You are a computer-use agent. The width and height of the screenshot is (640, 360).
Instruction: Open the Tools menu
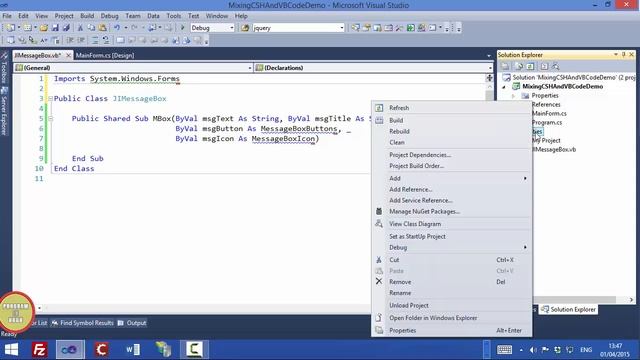point(173,16)
